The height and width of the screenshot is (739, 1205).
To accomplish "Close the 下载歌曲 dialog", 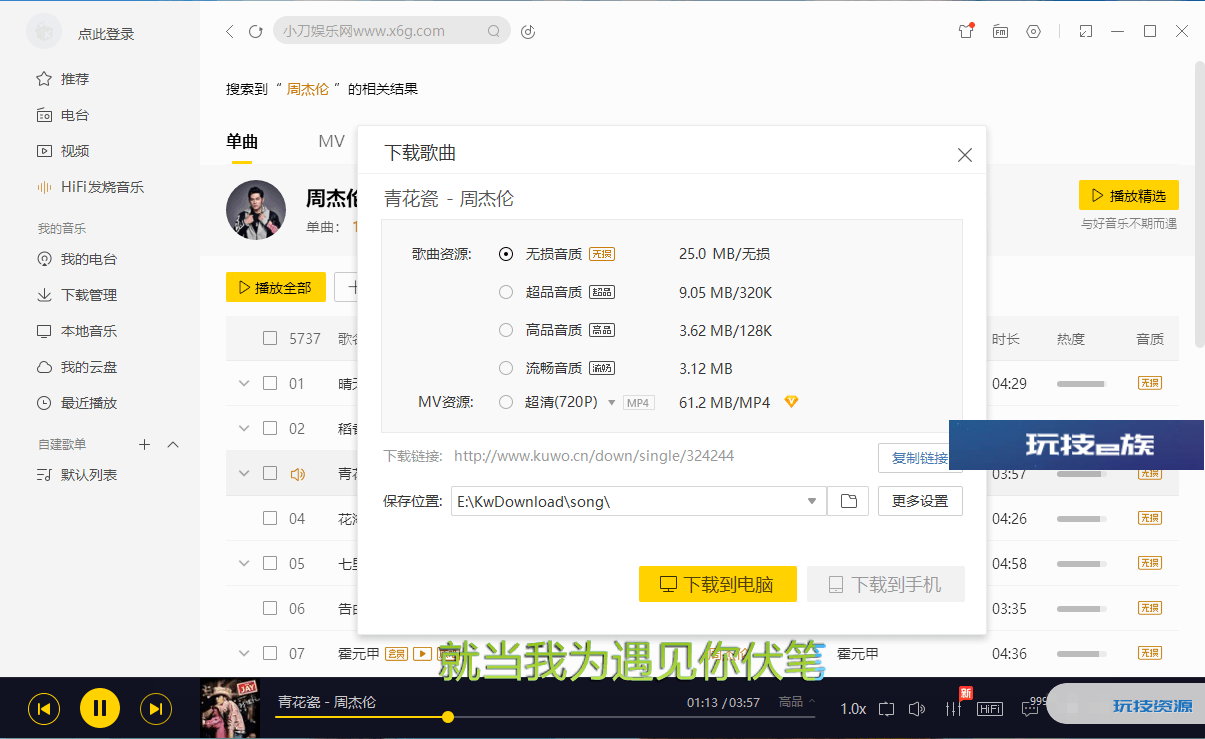I will [964, 155].
